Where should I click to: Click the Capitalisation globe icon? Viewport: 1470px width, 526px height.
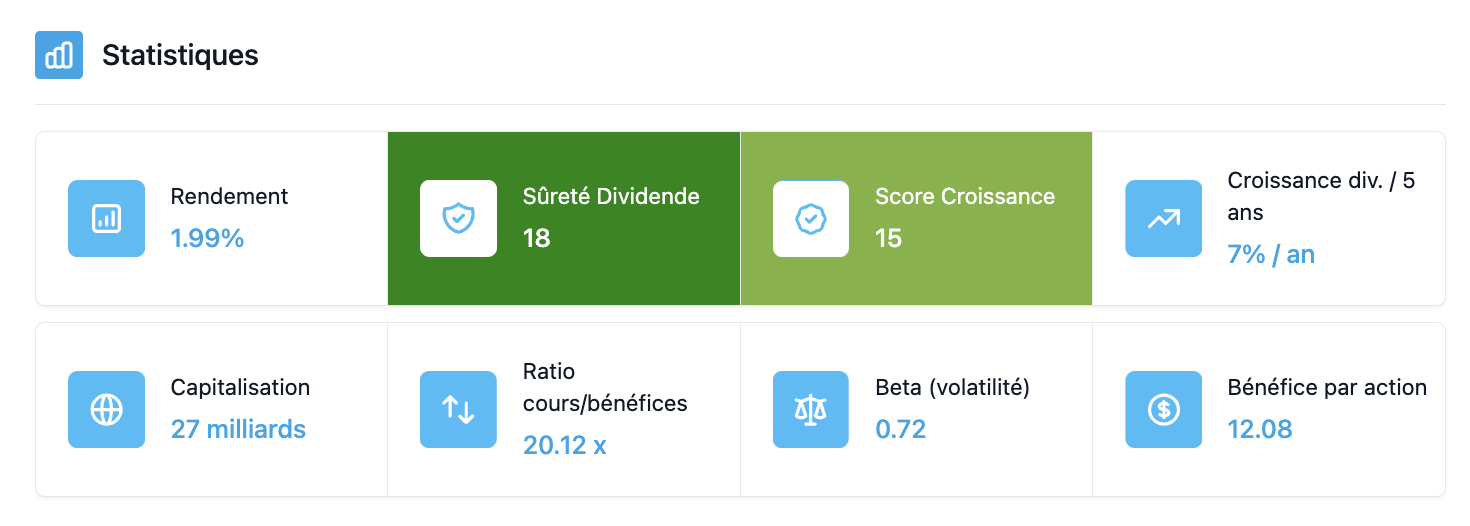click(106, 409)
